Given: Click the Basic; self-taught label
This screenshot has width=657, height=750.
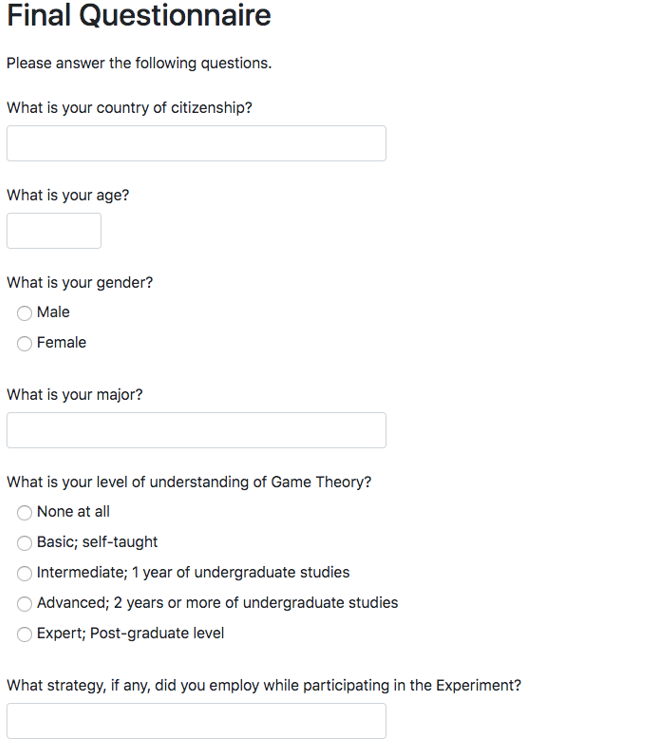Looking at the screenshot, I should pyautogui.click(x=97, y=542).
